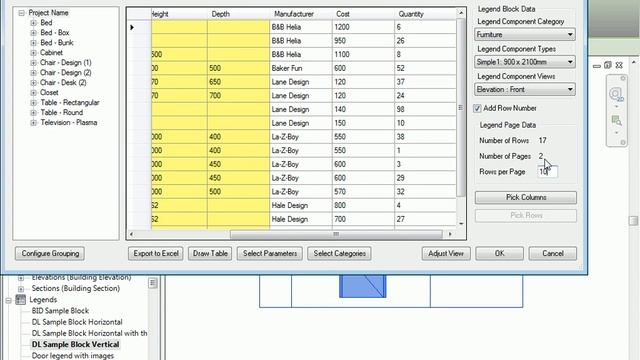
Task: Select the blue highlighted block in drawing
Action: coord(362,286)
